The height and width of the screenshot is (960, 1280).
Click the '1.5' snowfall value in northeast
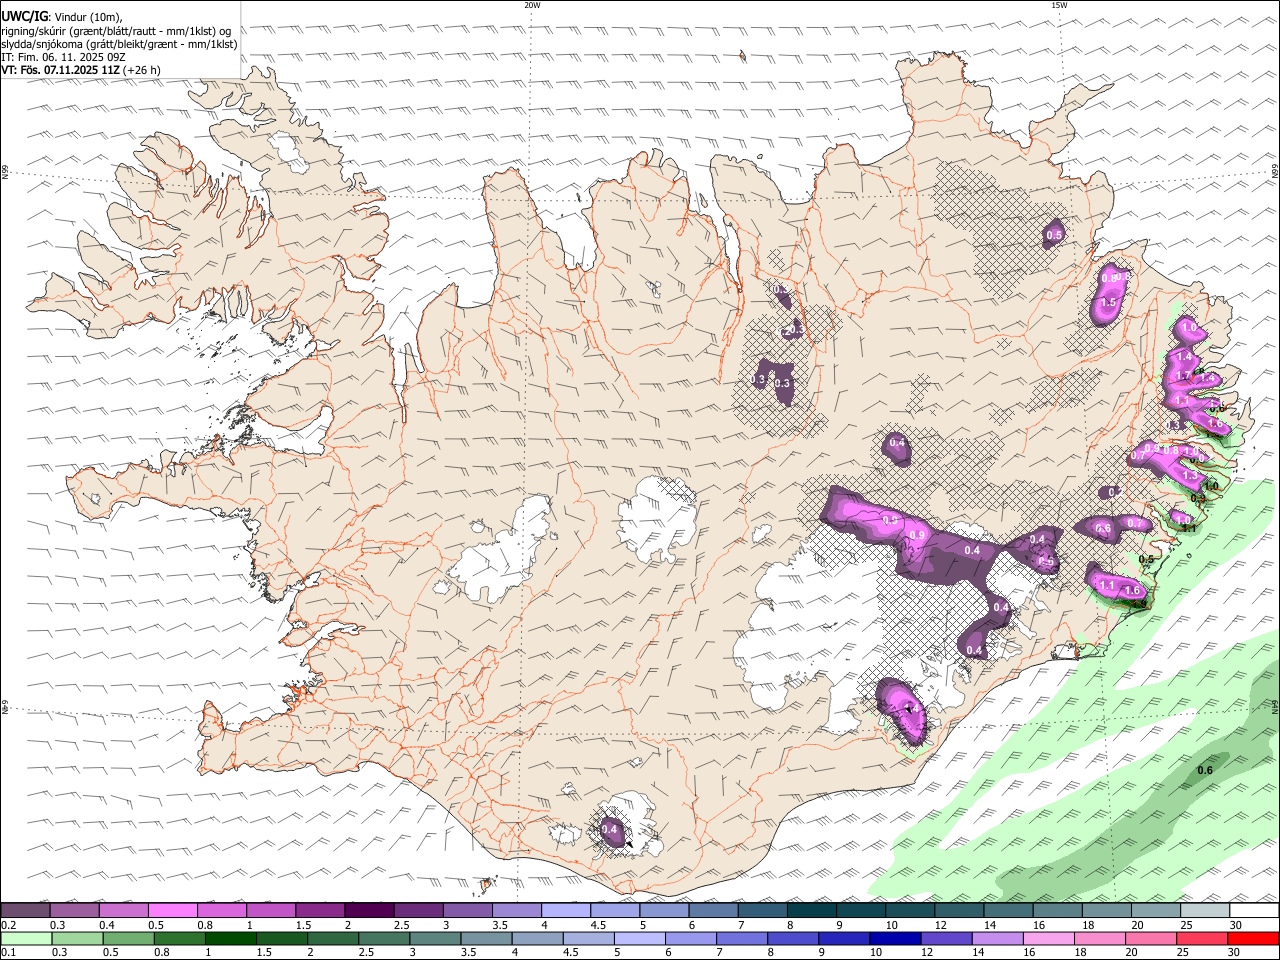click(x=1108, y=302)
